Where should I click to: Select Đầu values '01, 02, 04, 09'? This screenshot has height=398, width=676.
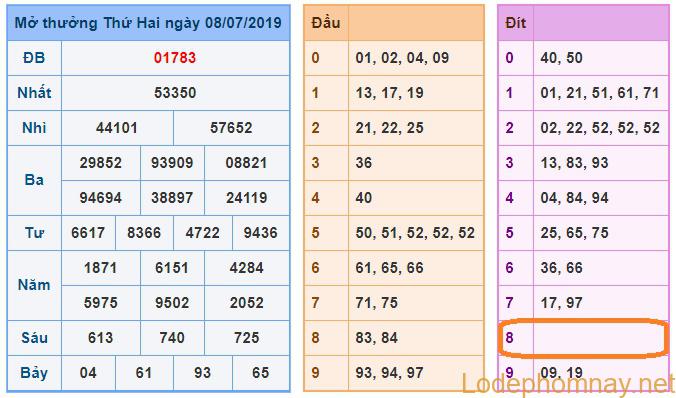tap(402, 58)
